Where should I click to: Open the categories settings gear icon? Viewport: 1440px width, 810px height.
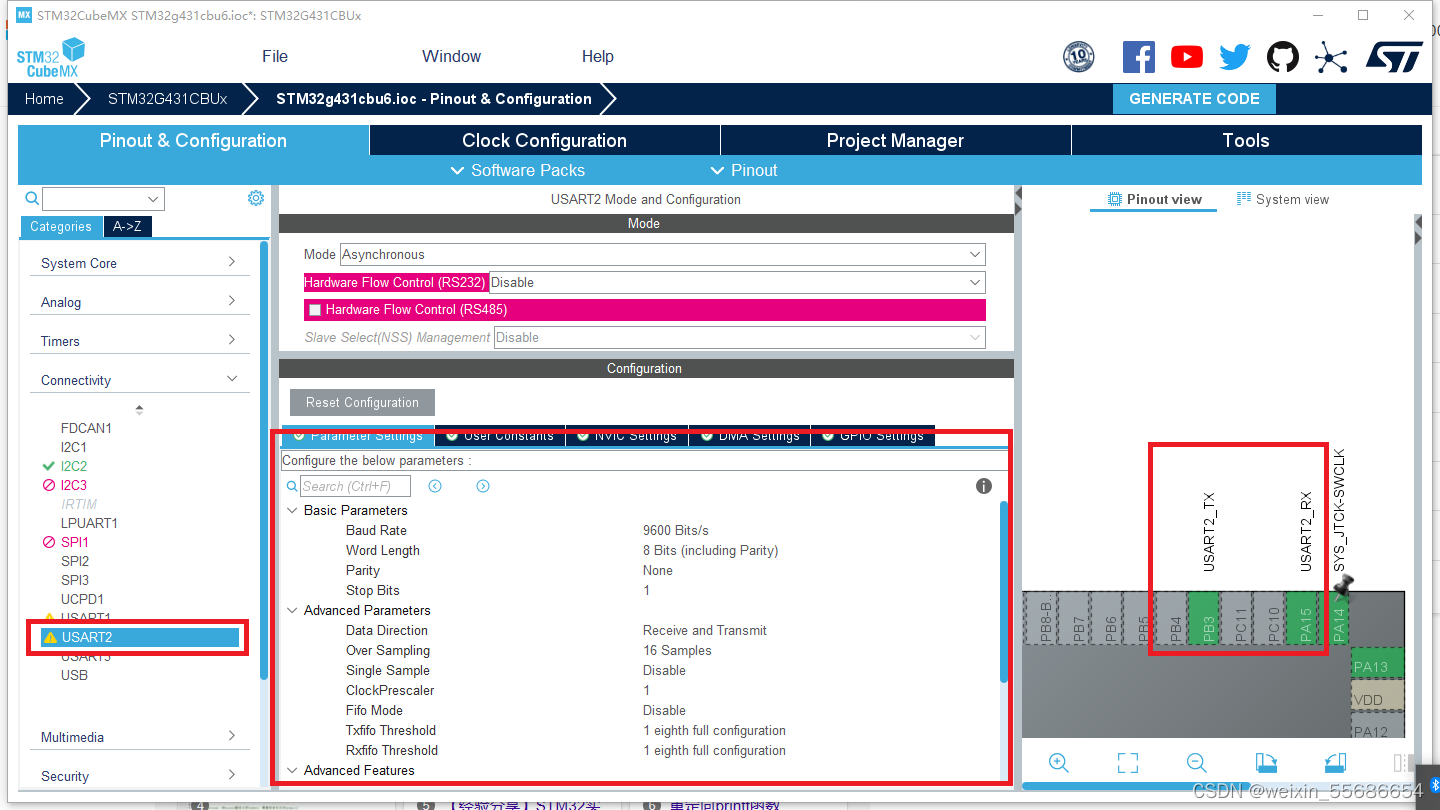point(256,198)
